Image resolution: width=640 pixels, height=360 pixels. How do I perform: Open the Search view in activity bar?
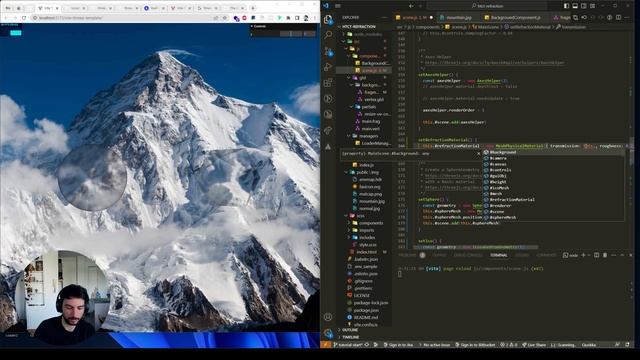[328, 34]
